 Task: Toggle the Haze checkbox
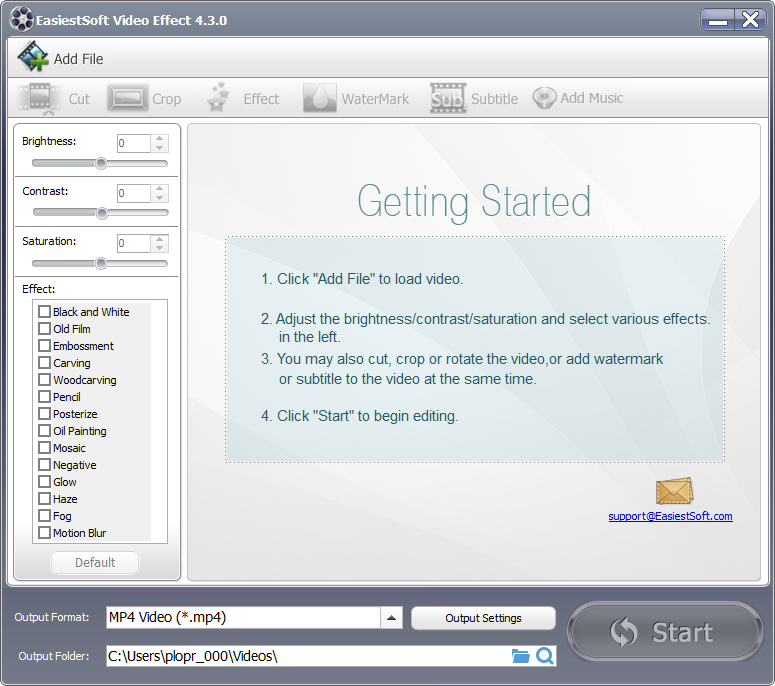coord(44,499)
